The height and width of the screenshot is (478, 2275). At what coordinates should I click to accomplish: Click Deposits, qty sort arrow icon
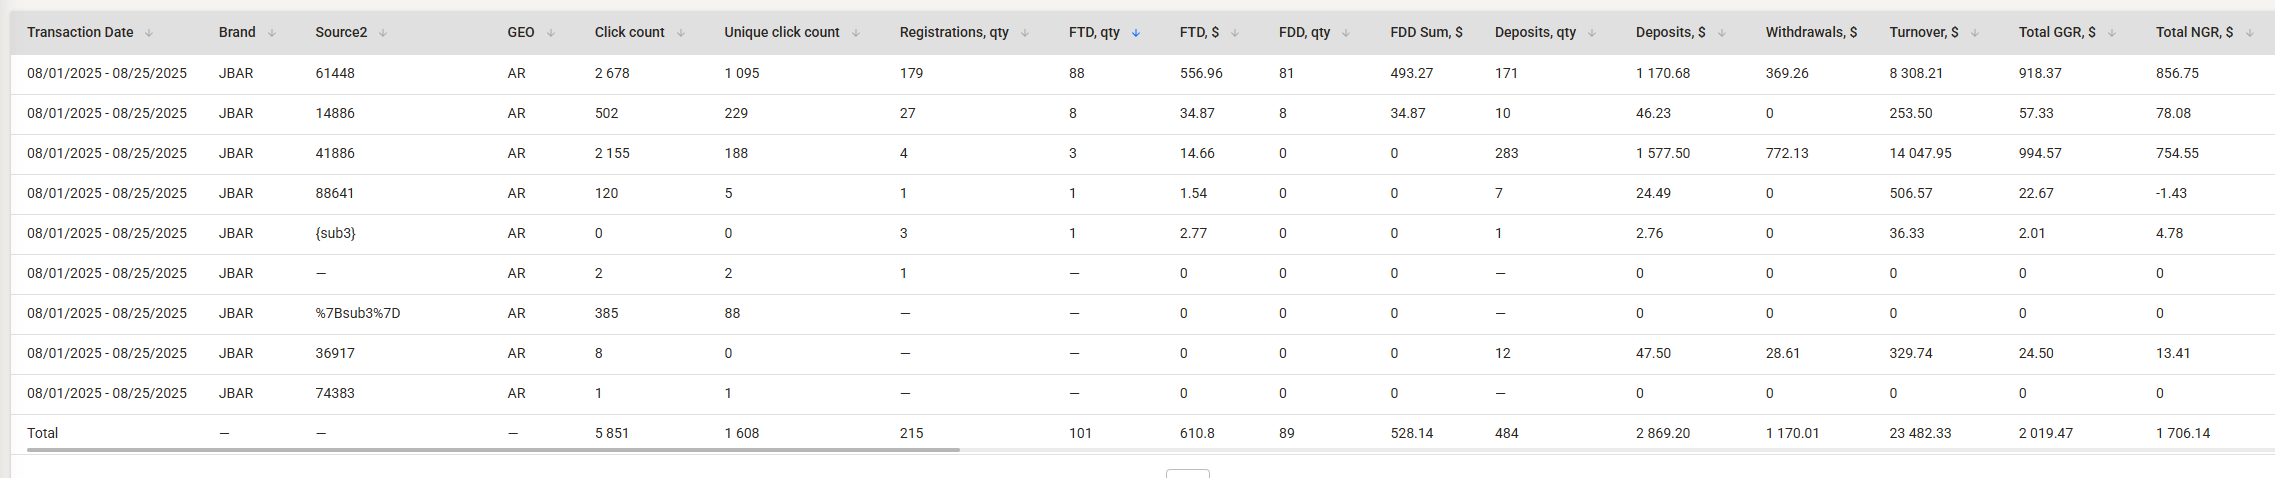click(1592, 33)
